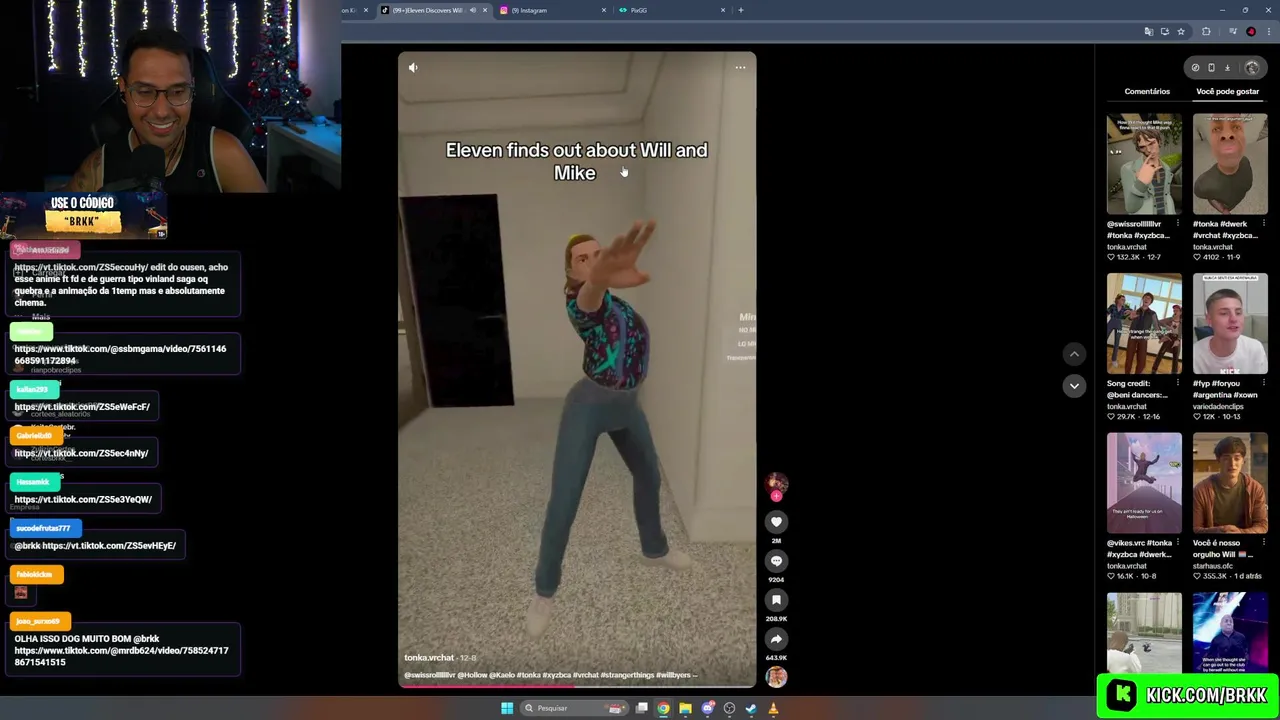Open options for Você é nosso orgulho video
This screenshot has width=1280, height=720.
click(x=1263, y=543)
